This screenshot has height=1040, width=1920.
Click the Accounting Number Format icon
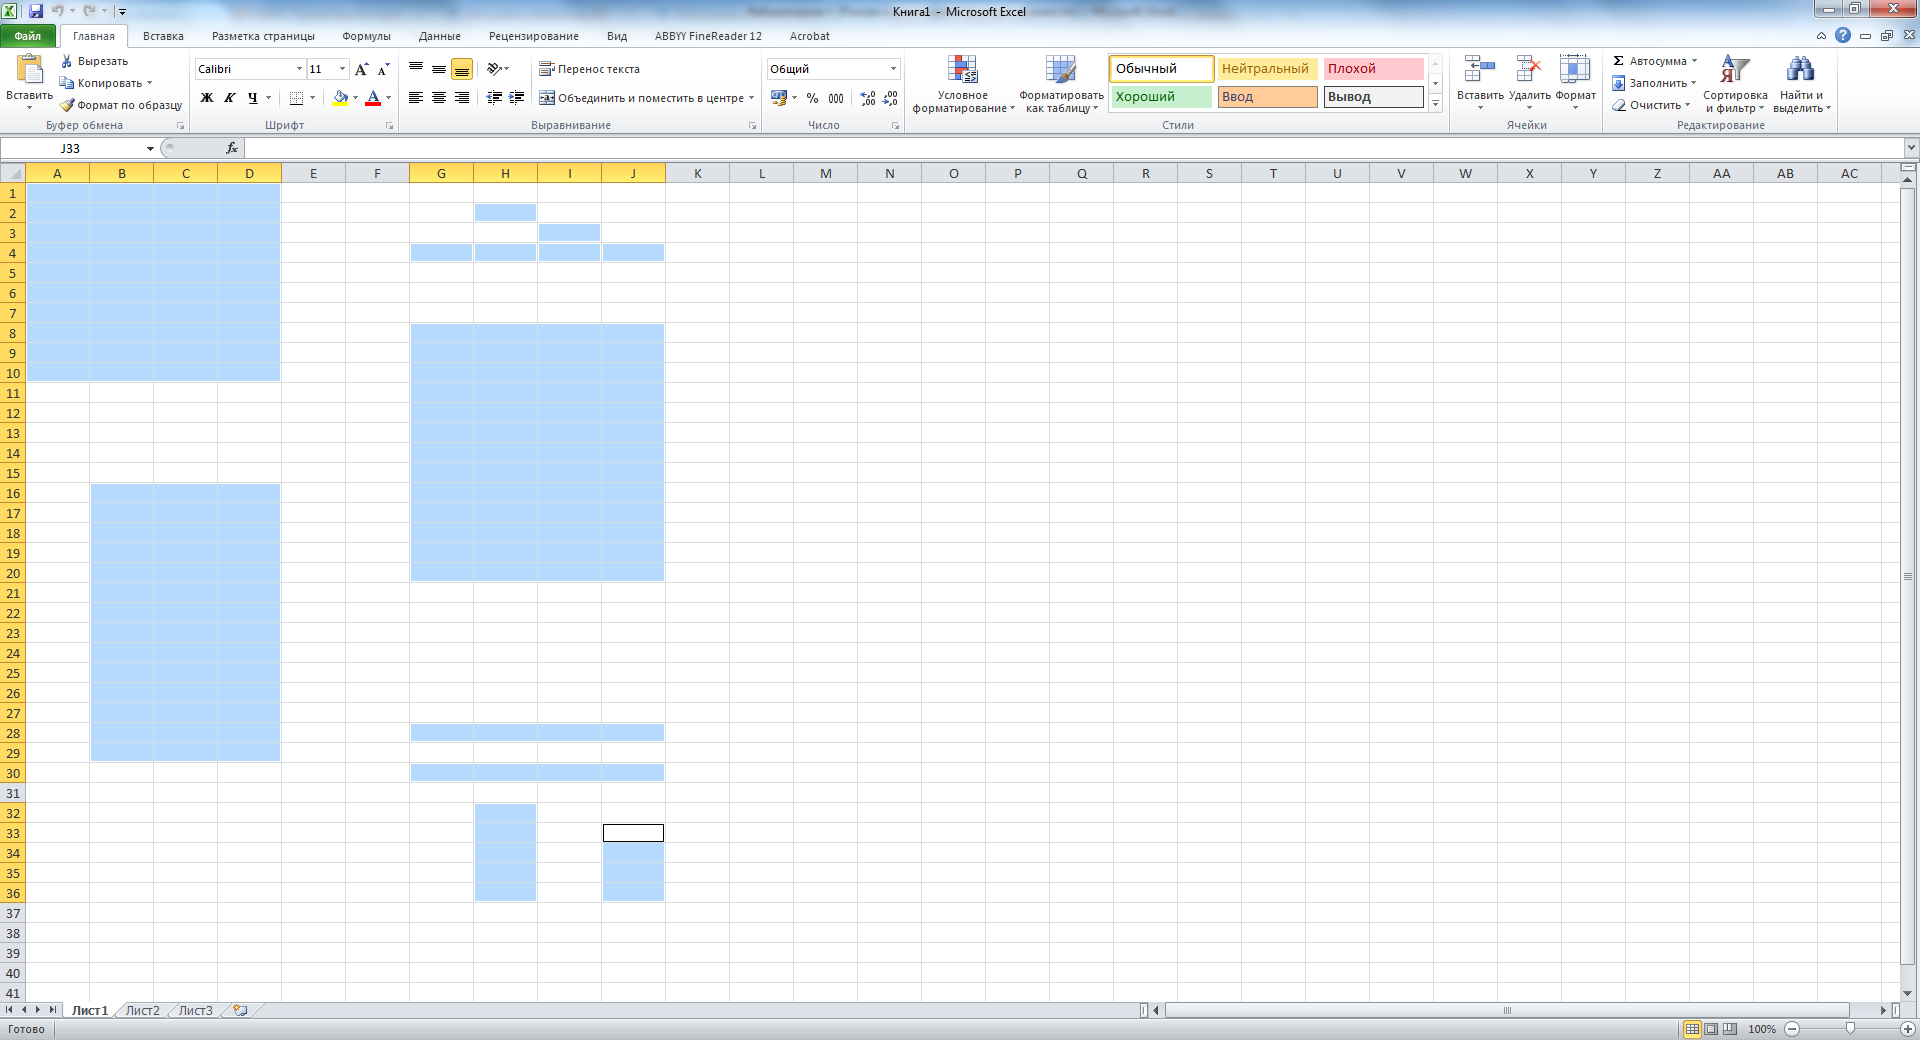click(x=779, y=98)
